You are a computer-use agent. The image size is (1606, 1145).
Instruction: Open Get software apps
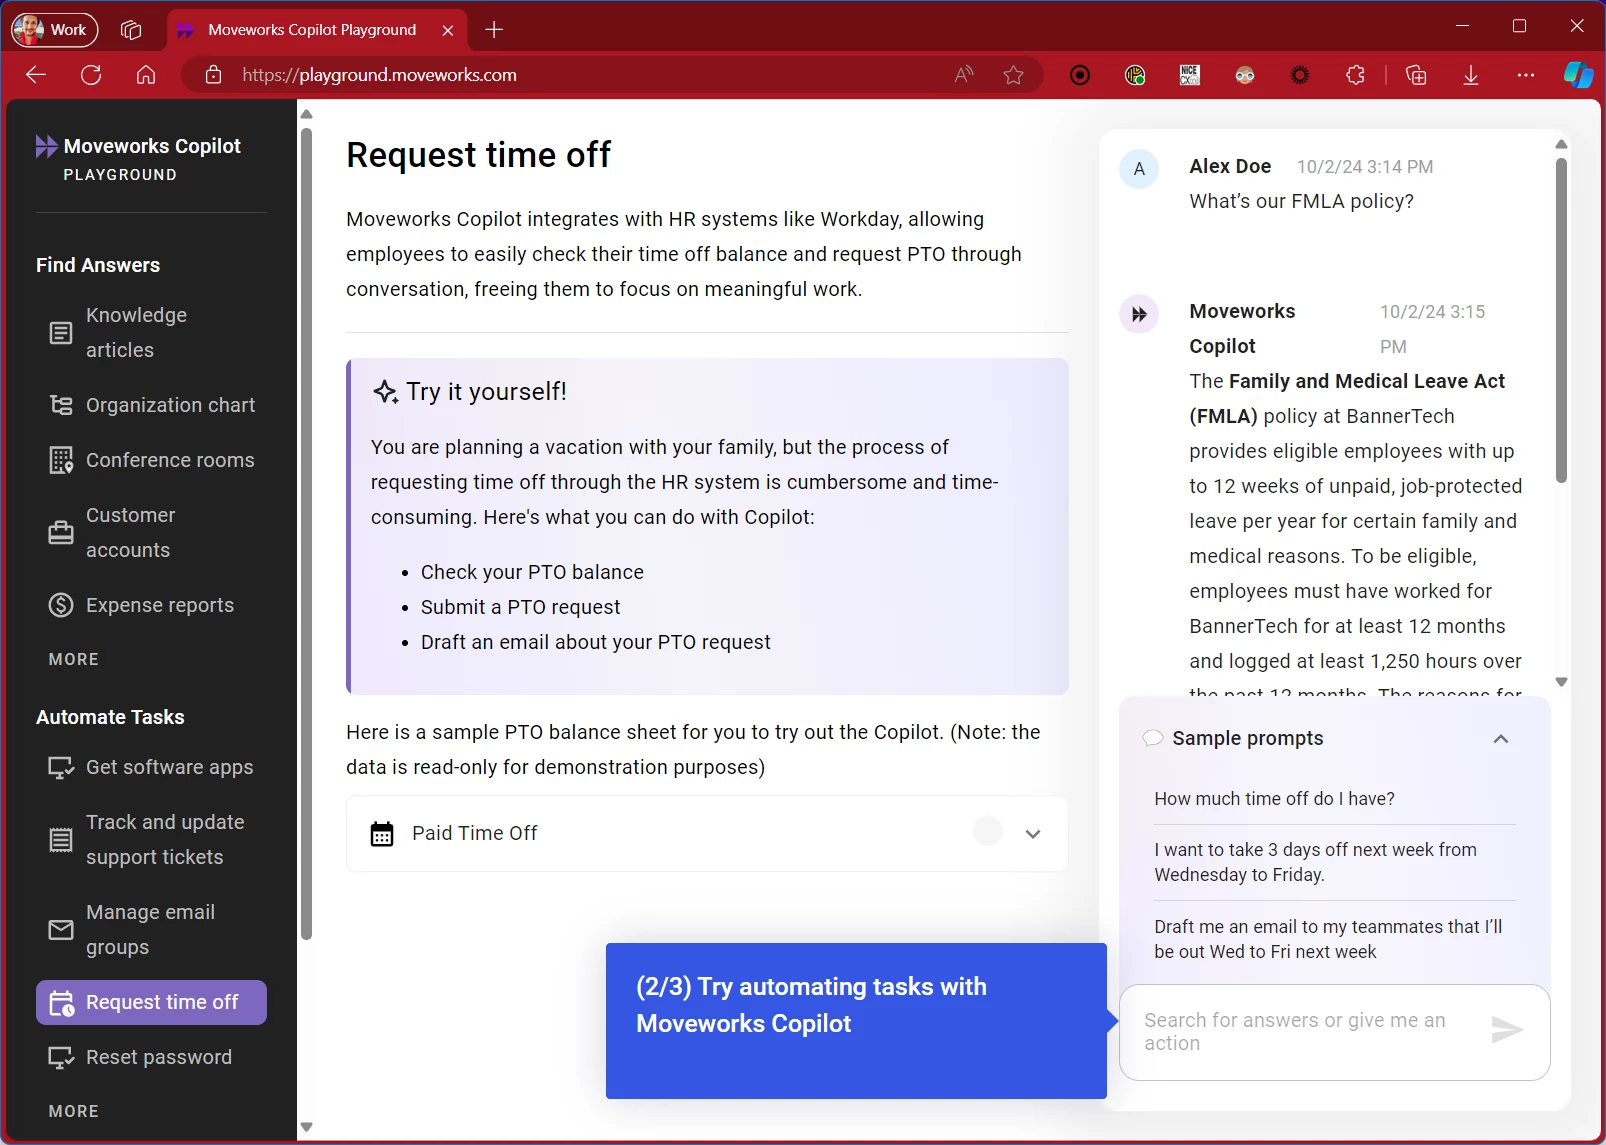[151, 767]
